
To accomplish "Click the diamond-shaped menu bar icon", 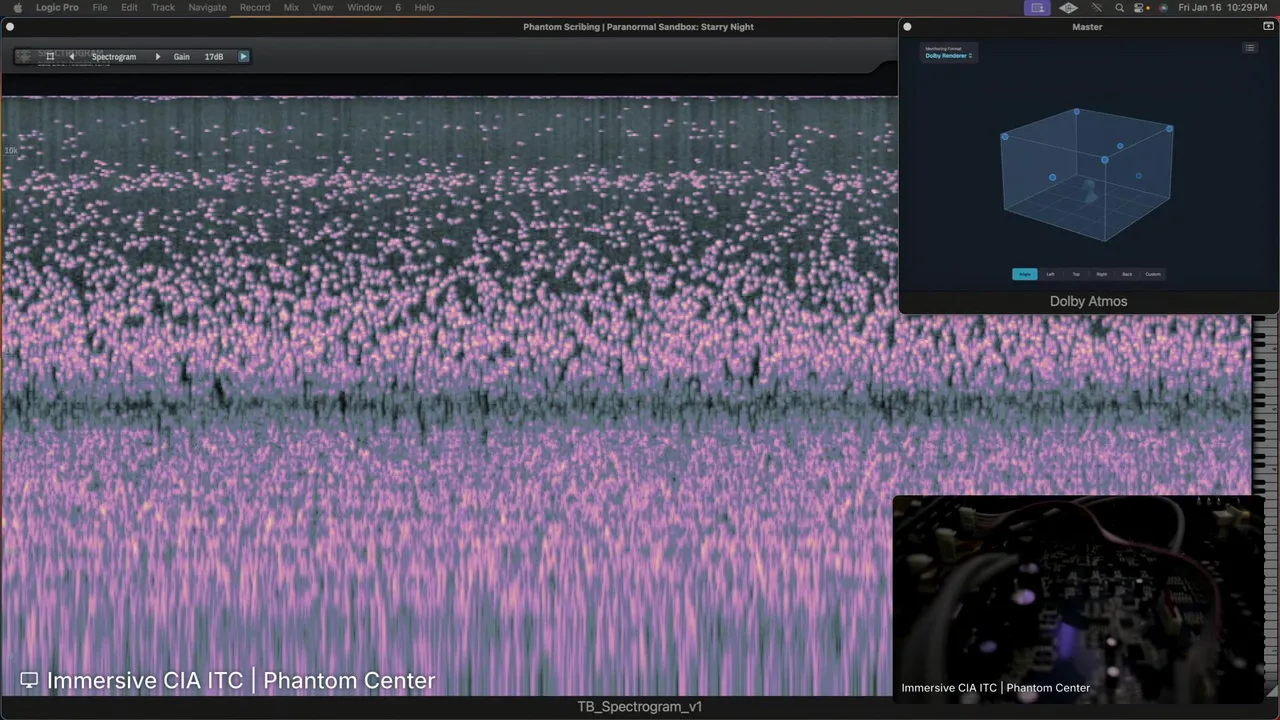I will pyautogui.click(x=1068, y=7).
